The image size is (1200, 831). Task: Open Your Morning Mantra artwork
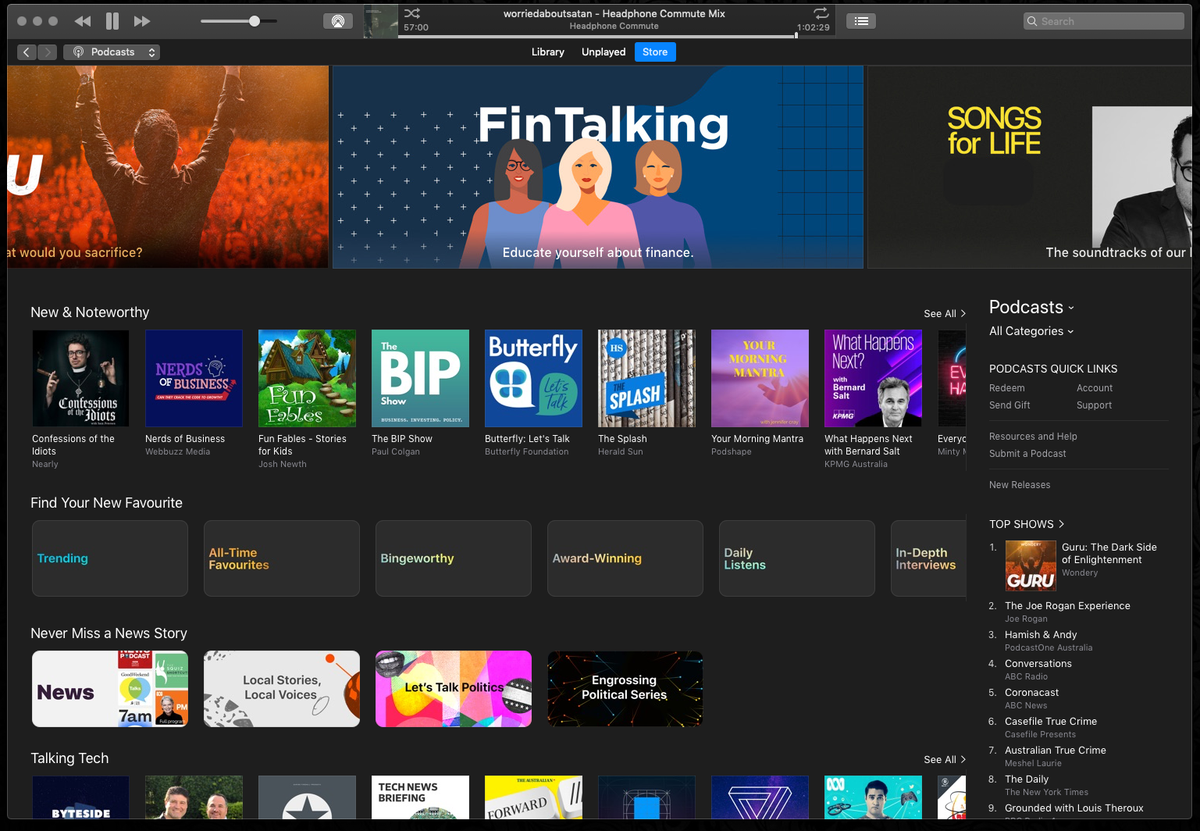[x=760, y=379]
